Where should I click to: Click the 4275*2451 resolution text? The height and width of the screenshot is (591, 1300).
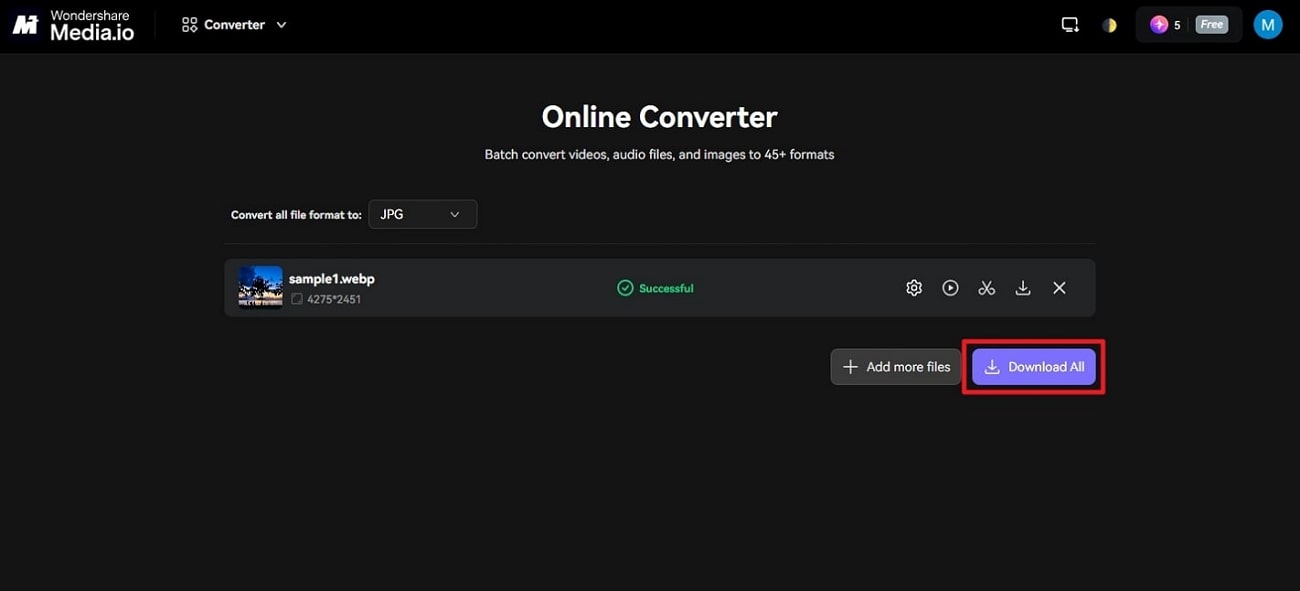pyautogui.click(x=332, y=299)
